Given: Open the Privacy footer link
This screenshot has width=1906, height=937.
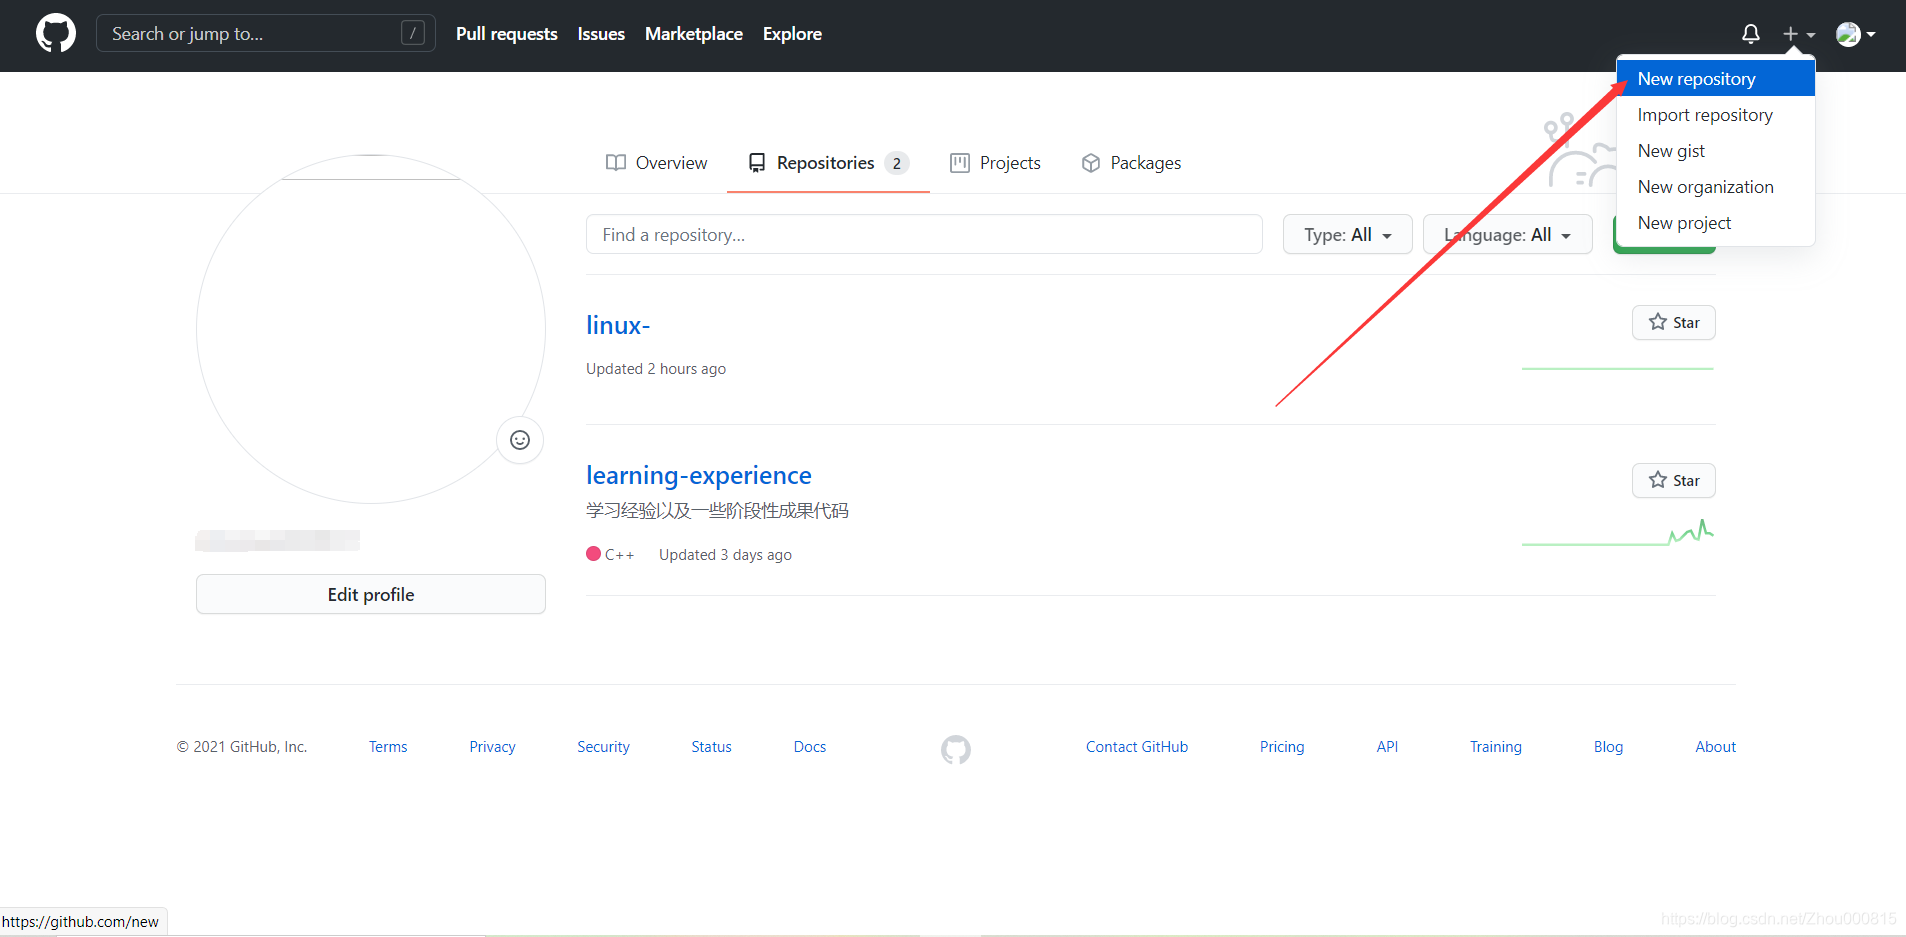Looking at the screenshot, I should pos(492,747).
